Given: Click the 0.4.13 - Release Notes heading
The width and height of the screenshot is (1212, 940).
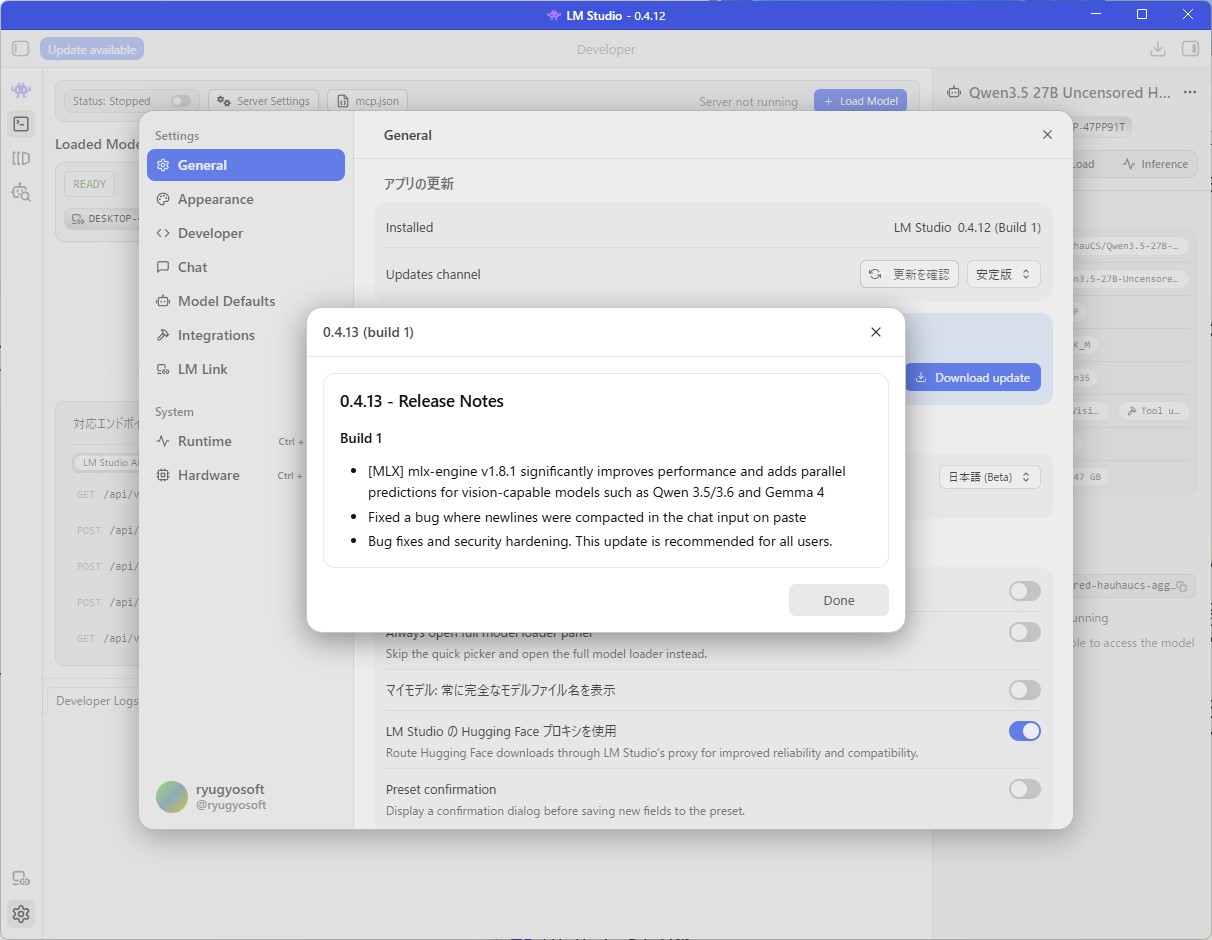Looking at the screenshot, I should (x=421, y=401).
